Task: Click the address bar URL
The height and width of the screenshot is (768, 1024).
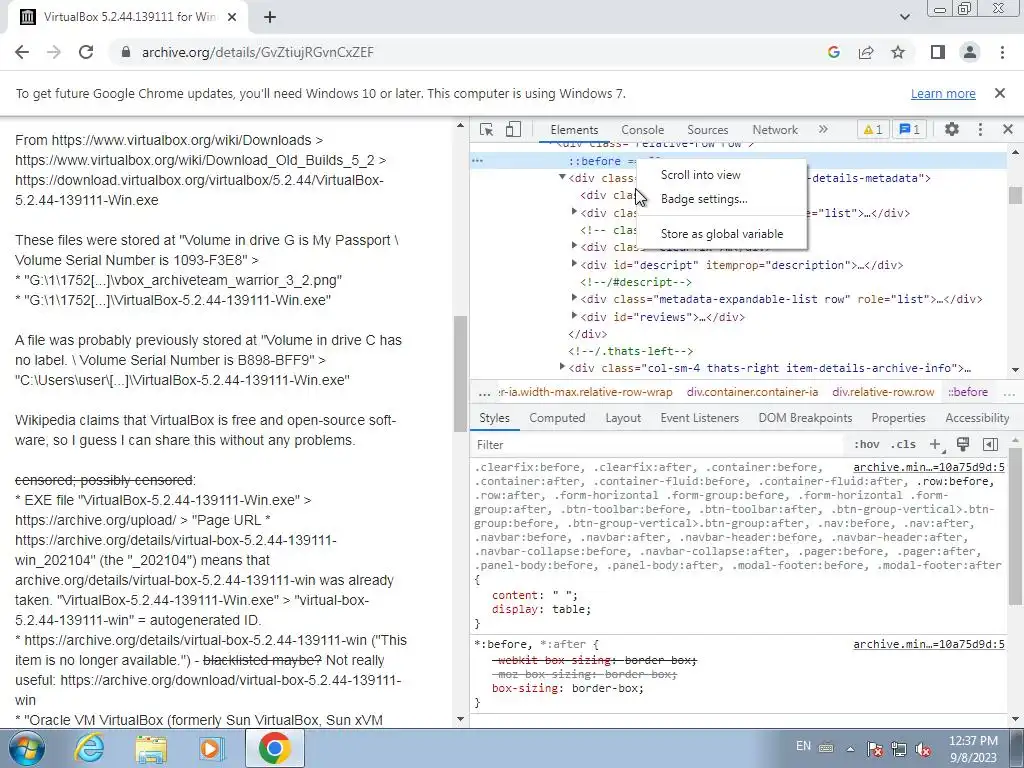Action: pos(258,52)
